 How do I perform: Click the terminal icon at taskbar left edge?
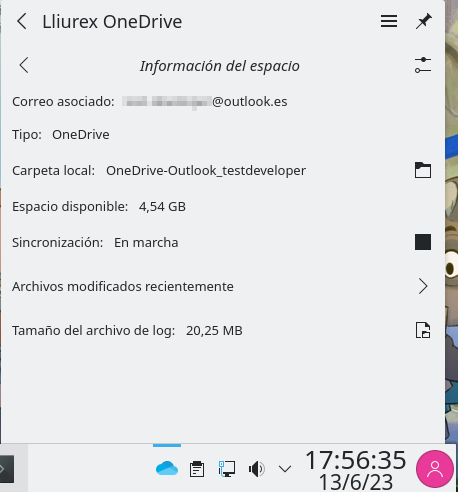click(7, 469)
